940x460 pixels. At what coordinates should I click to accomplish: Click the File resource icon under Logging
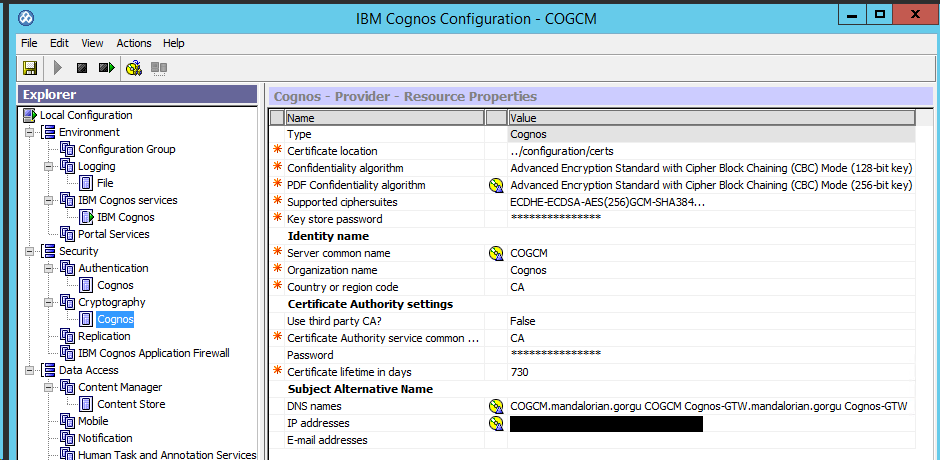(x=86, y=183)
